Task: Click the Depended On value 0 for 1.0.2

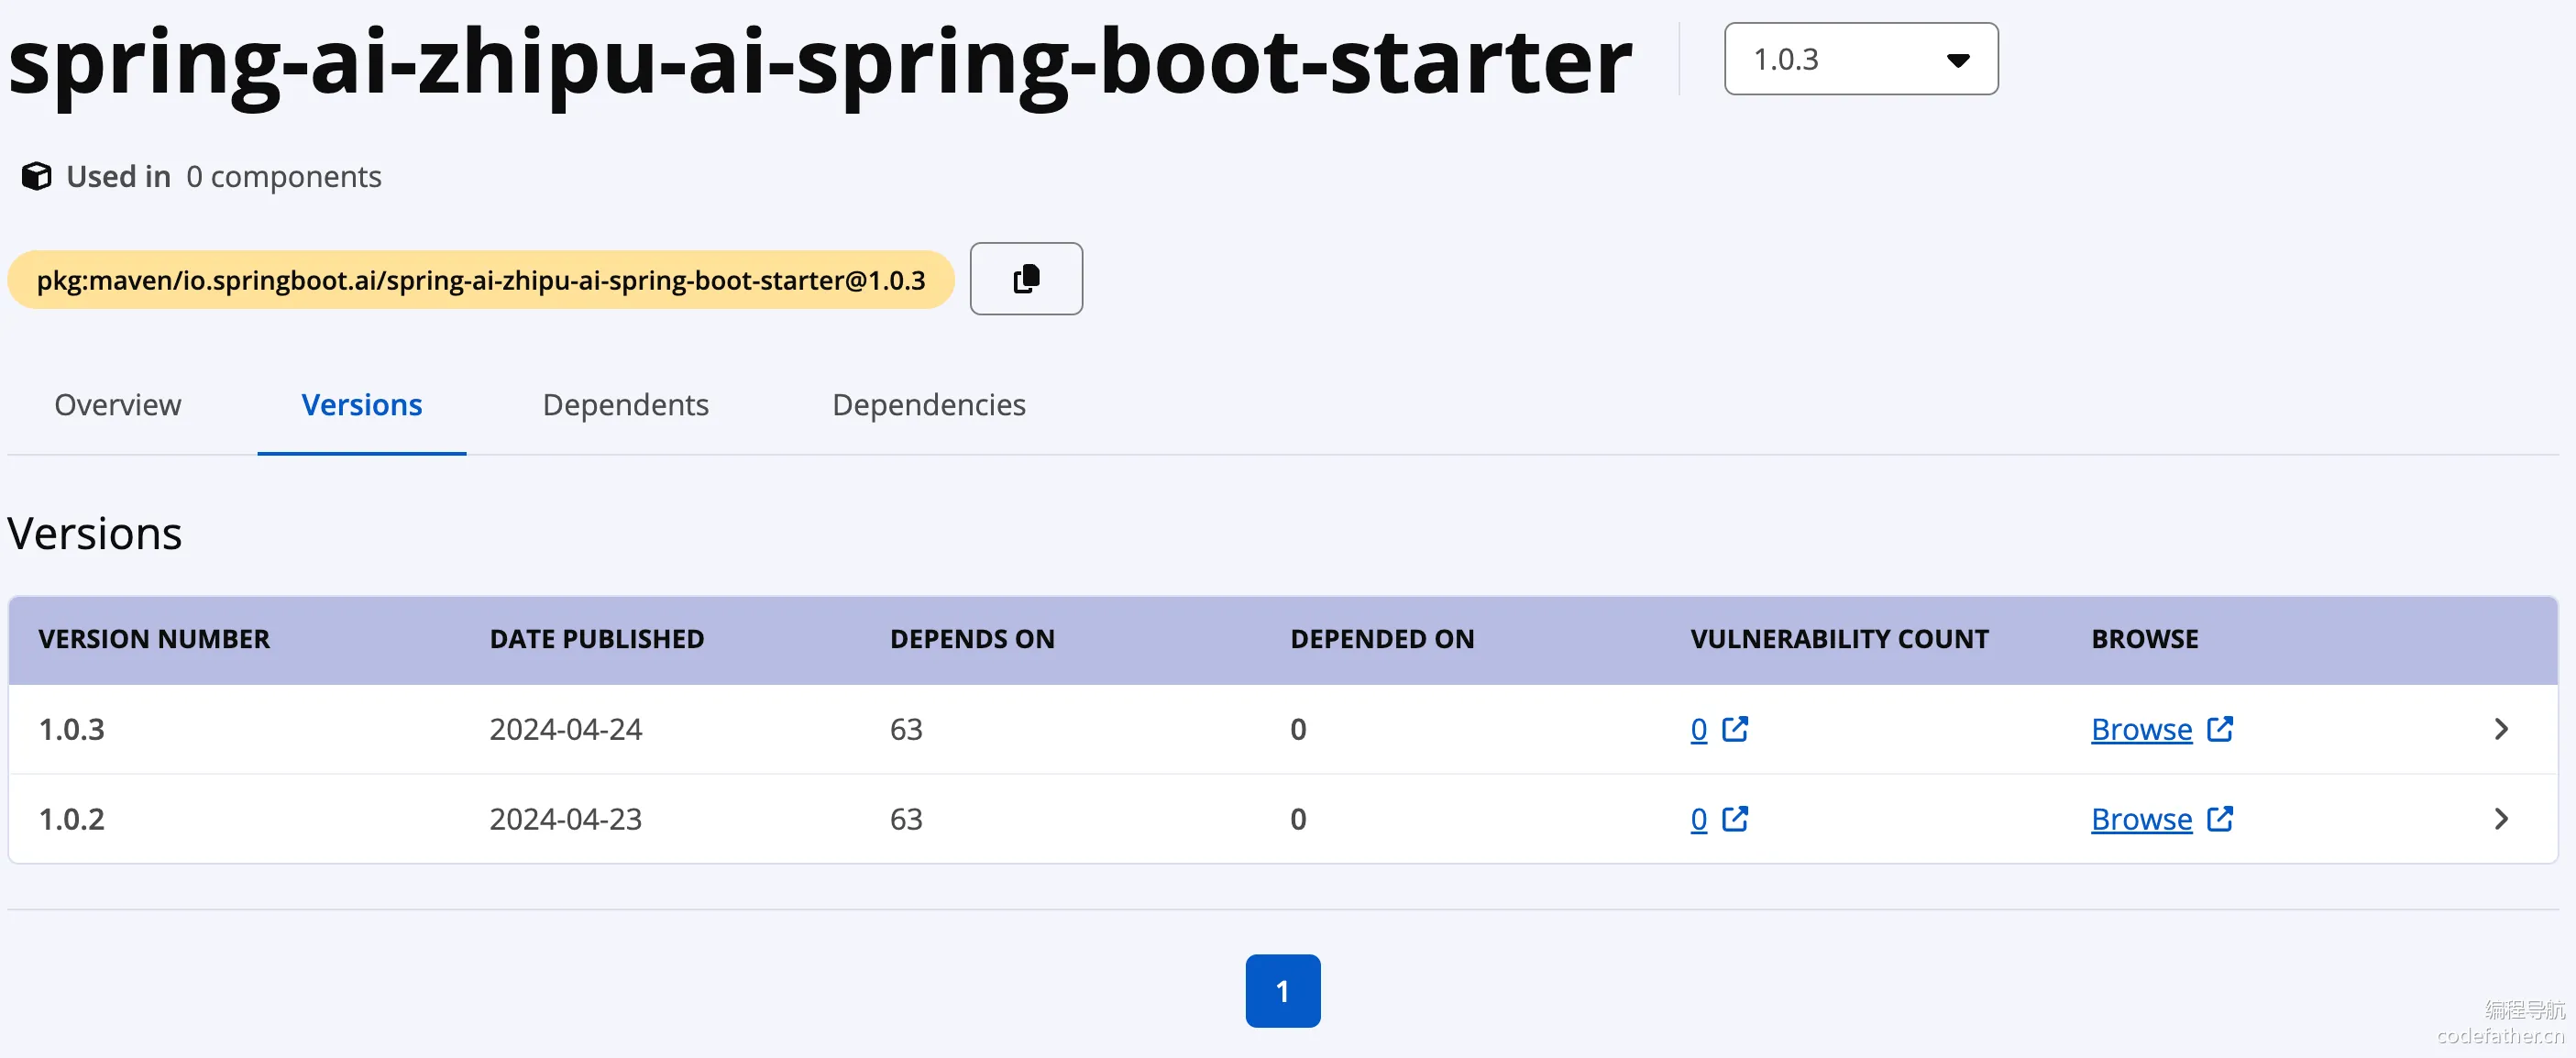Action: pyautogui.click(x=1298, y=820)
